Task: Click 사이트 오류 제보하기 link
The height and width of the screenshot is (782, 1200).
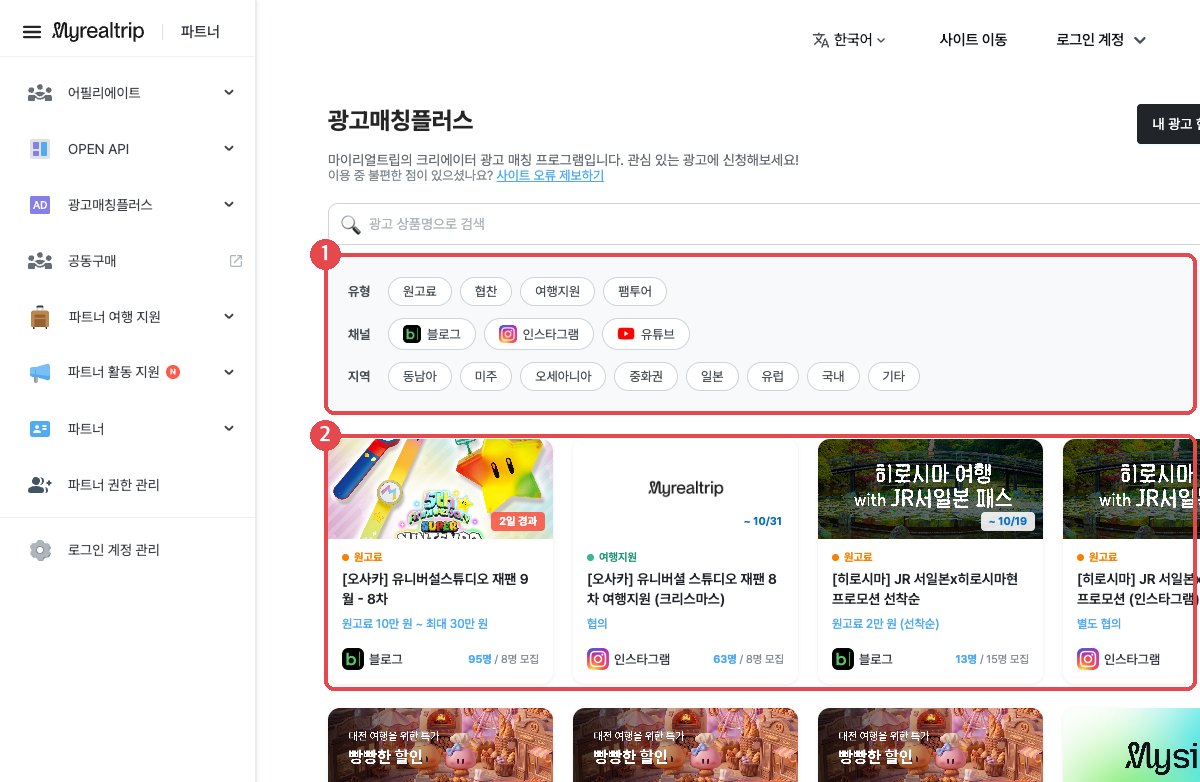Action: click(x=550, y=175)
